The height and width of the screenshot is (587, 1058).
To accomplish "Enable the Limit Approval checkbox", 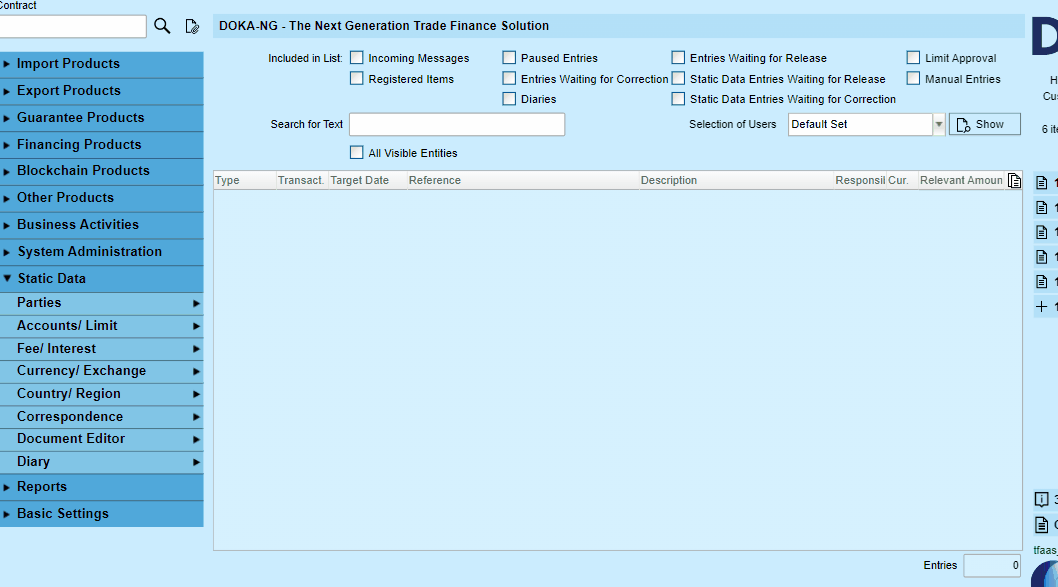I will point(914,58).
